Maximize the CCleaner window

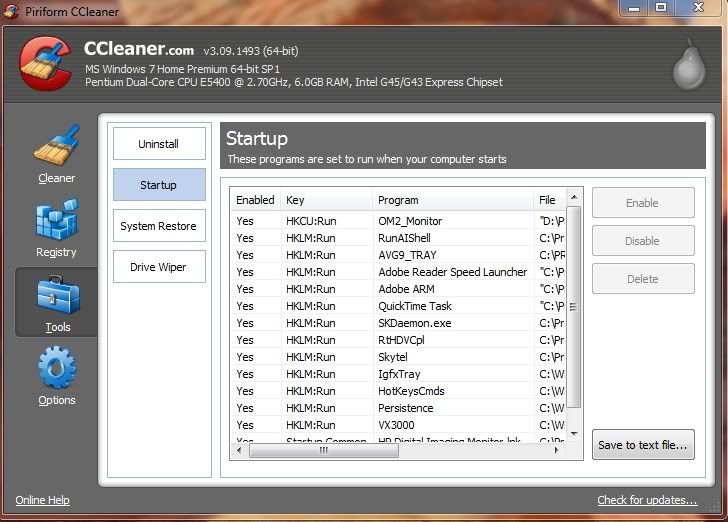point(661,7)
